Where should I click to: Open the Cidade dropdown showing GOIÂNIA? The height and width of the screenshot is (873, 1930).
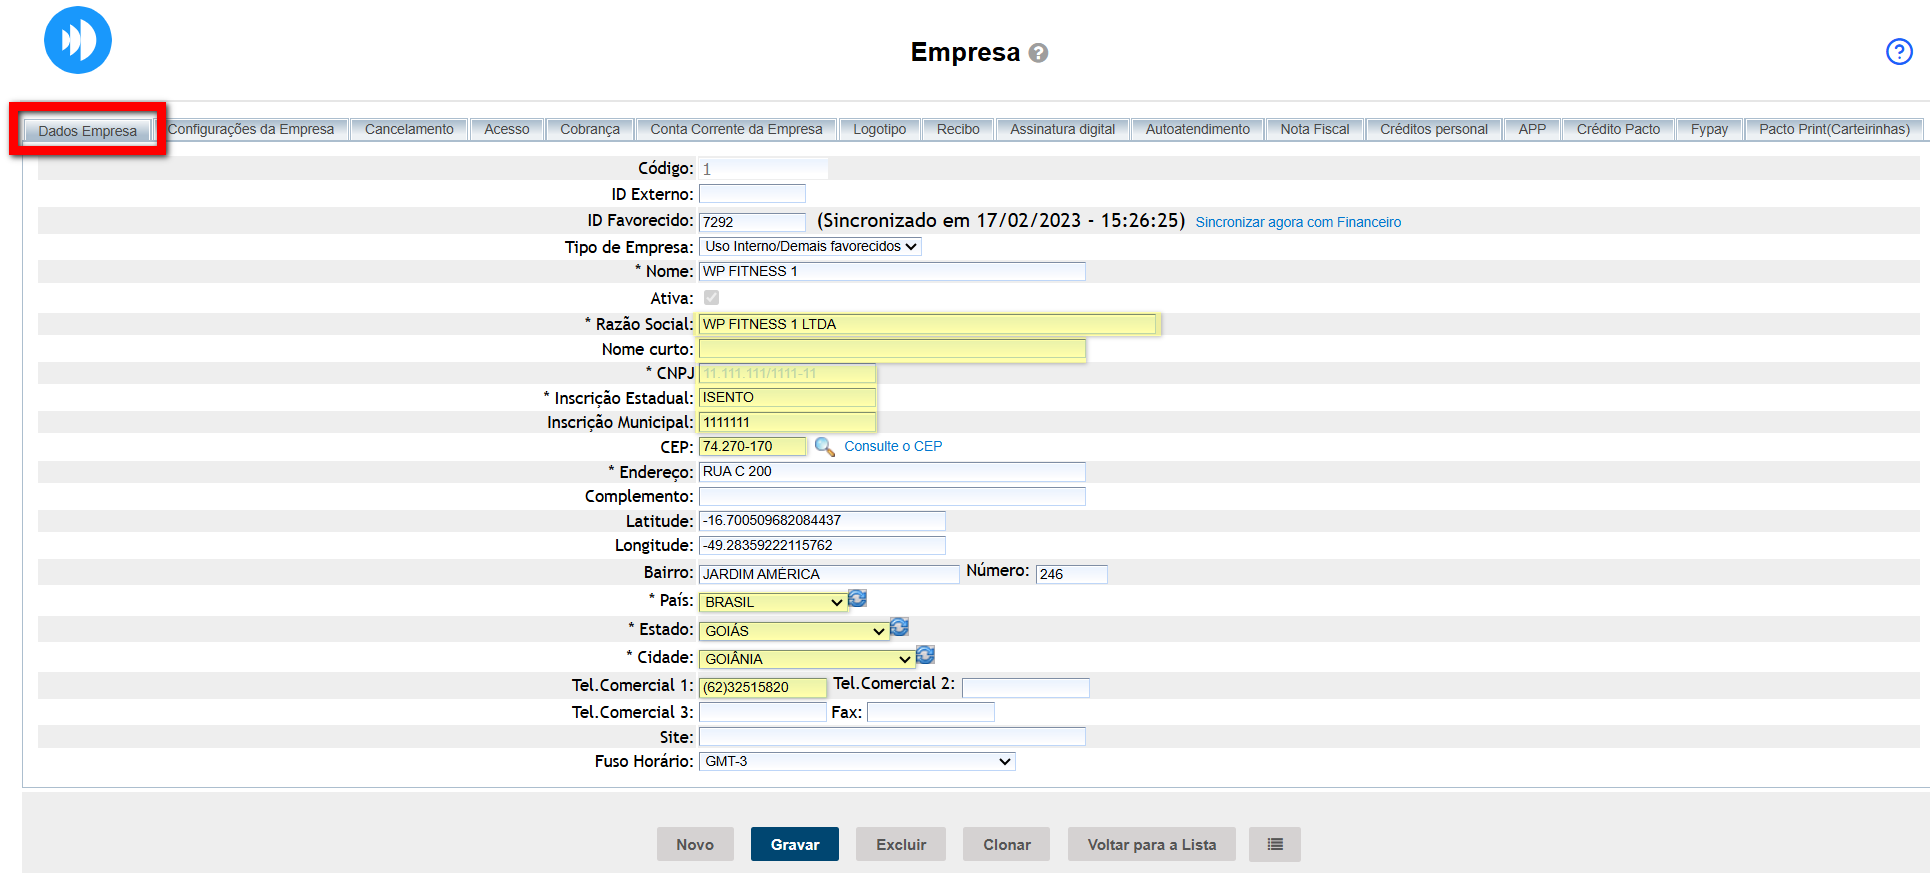pos(806,659)
